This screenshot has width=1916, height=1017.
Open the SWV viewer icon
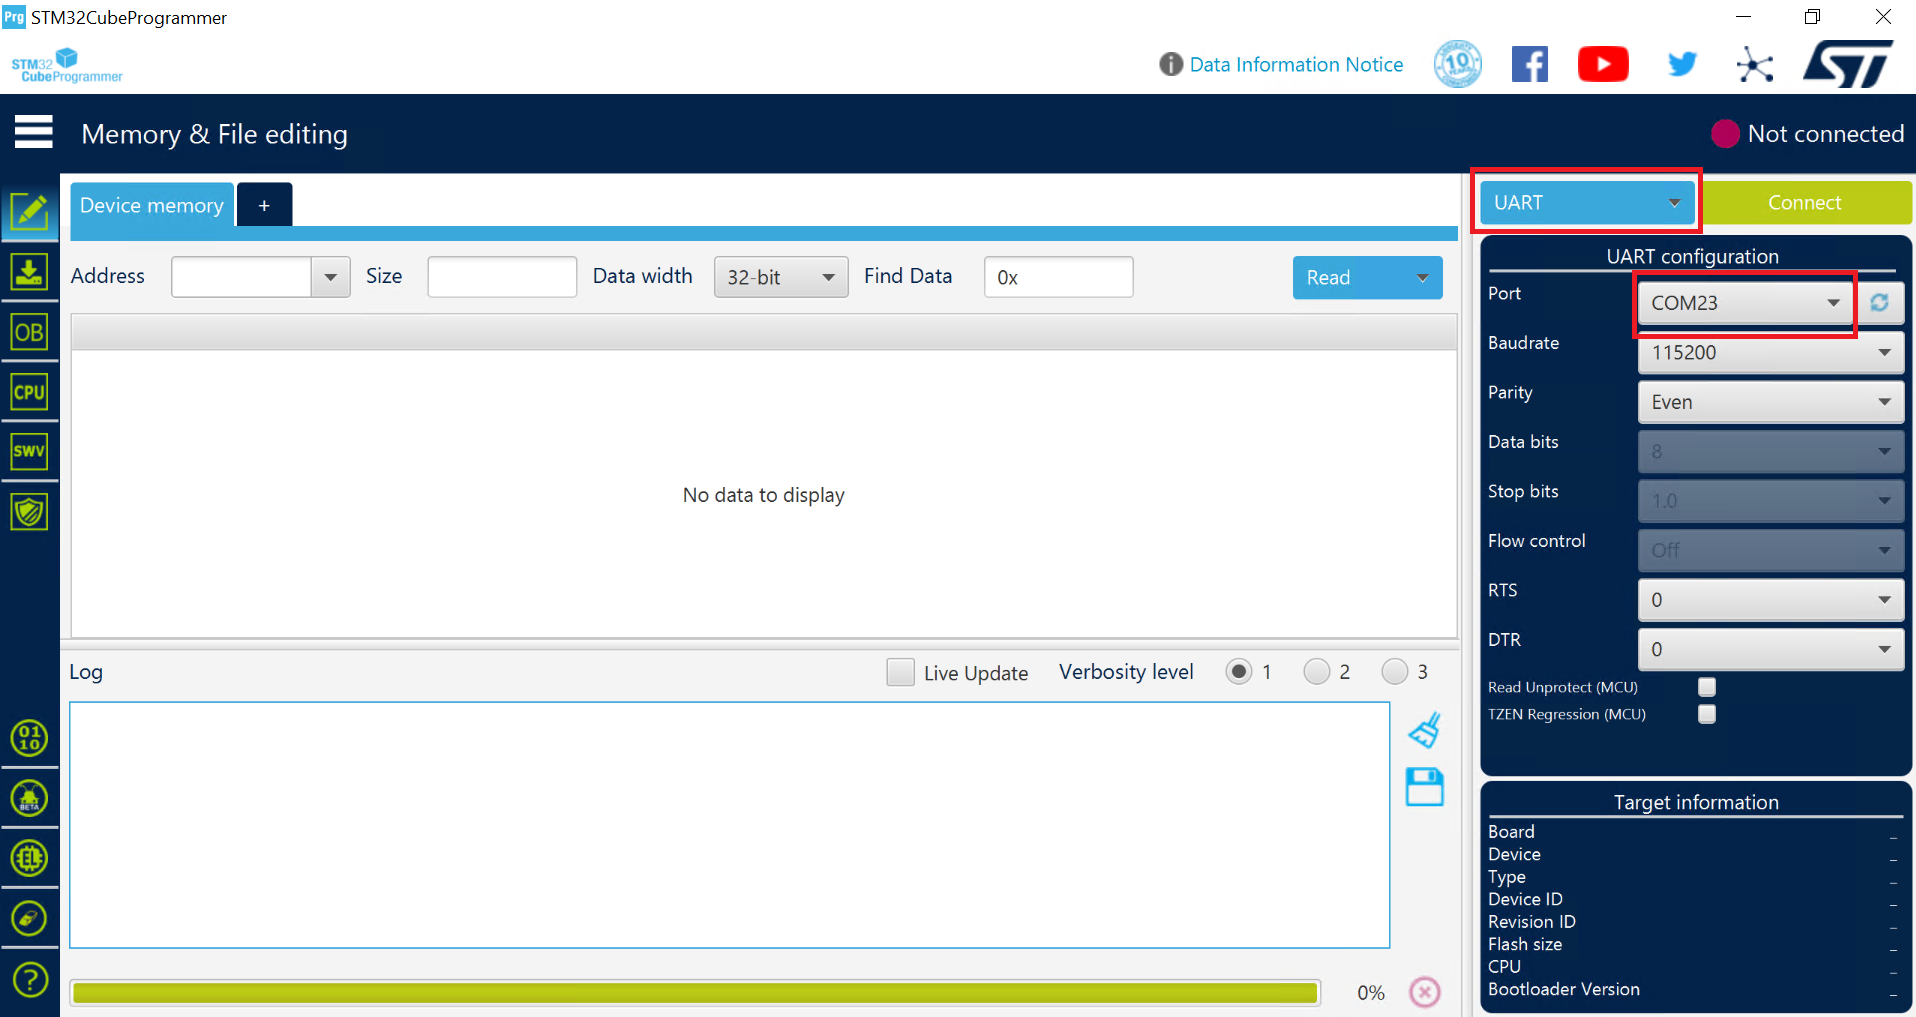pyautogui.click(x=30, y=451)
